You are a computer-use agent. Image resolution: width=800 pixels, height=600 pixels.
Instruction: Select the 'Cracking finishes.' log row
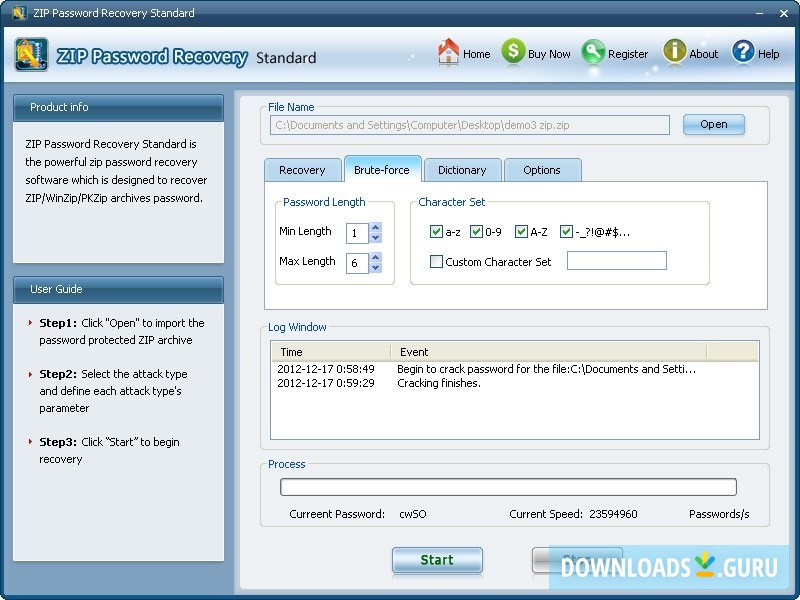pyautogui.click(x=514, y=383)
